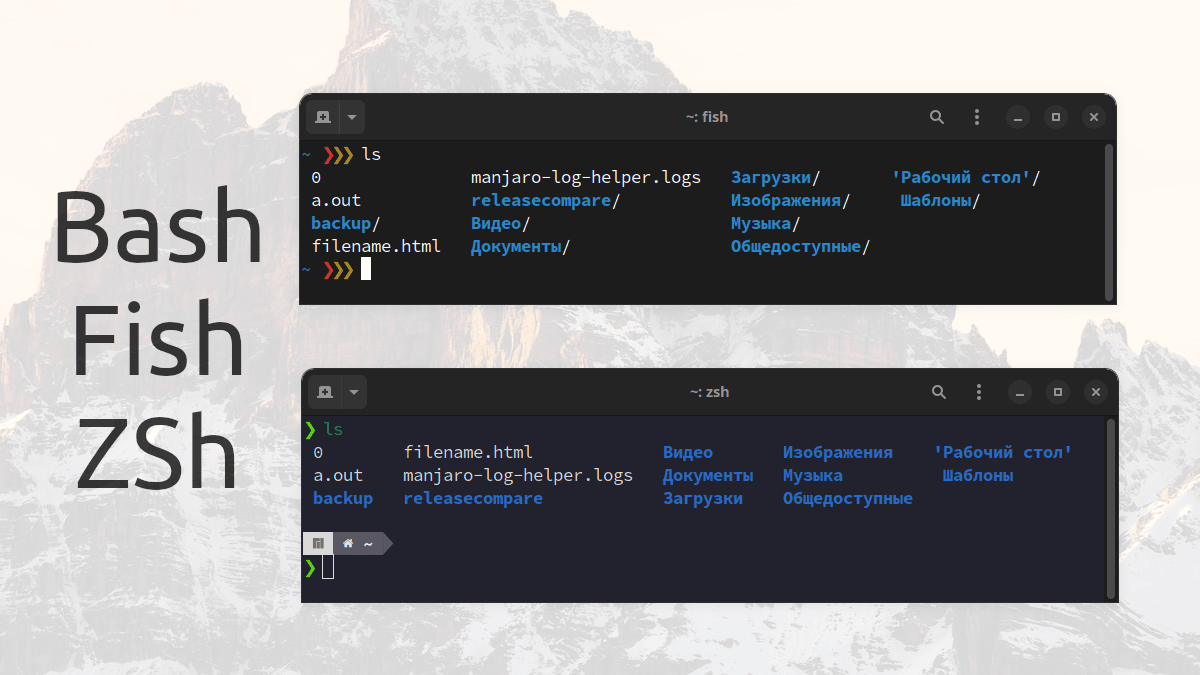The image size is (1200, 675).
Task: Click 'Шаблоны/' in fish output
Action: (x=941, y=201)
